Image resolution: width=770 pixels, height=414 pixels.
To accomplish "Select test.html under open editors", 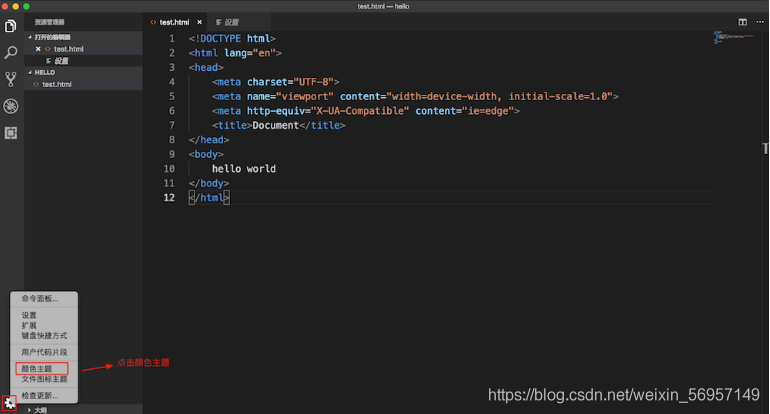I will pyautogui.click(x=69, y=49).
